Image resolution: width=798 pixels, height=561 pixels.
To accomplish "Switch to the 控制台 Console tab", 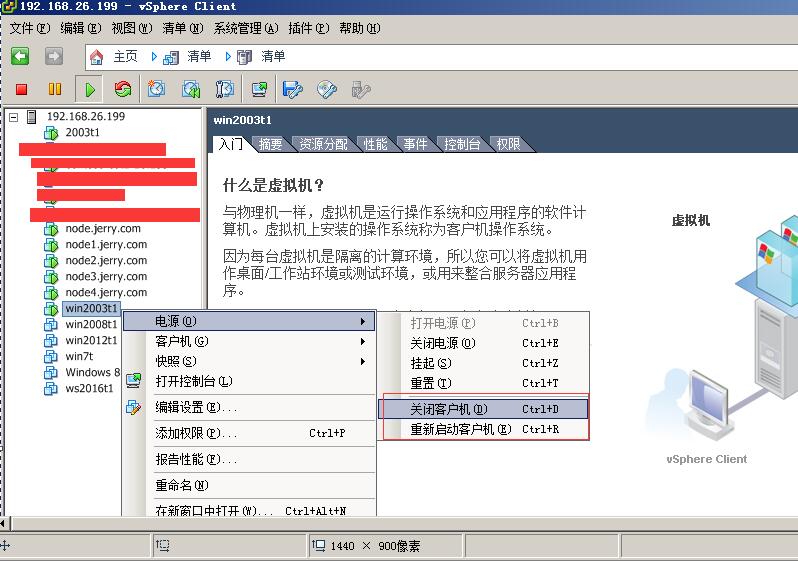I will click(x=462, y=145).
